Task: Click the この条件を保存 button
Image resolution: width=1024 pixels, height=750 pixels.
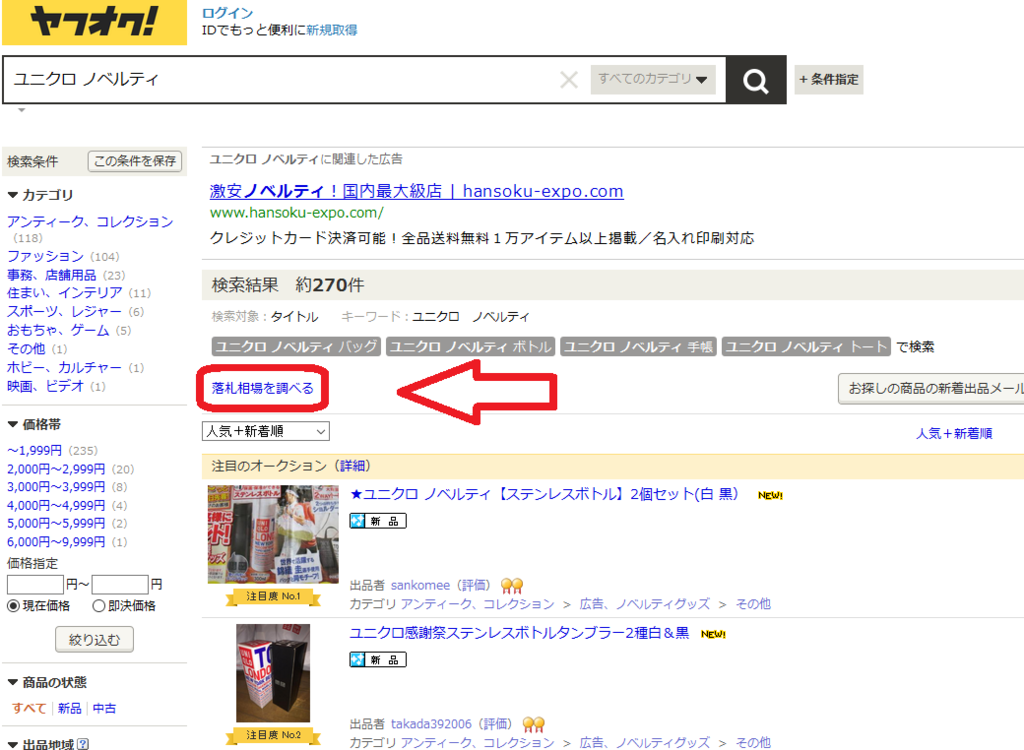Action: [135, 161]
